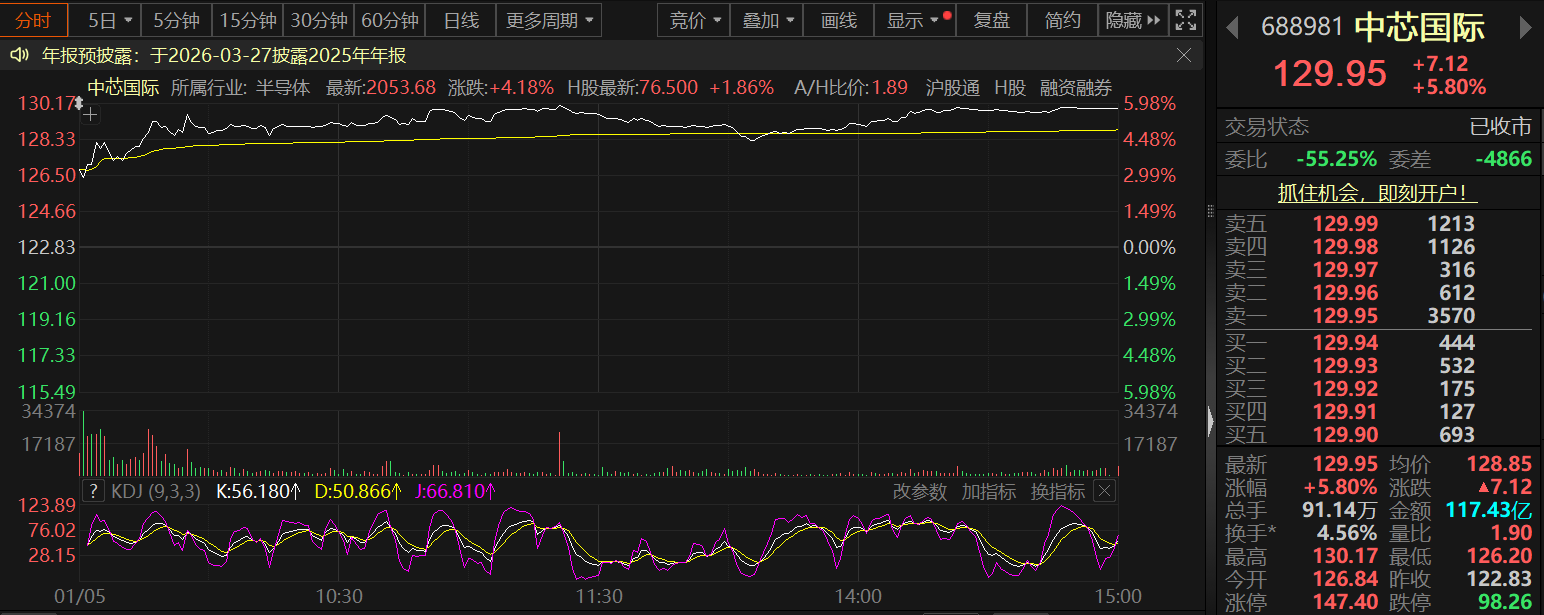Select the 15分钟 period tab

coord(248,20)
